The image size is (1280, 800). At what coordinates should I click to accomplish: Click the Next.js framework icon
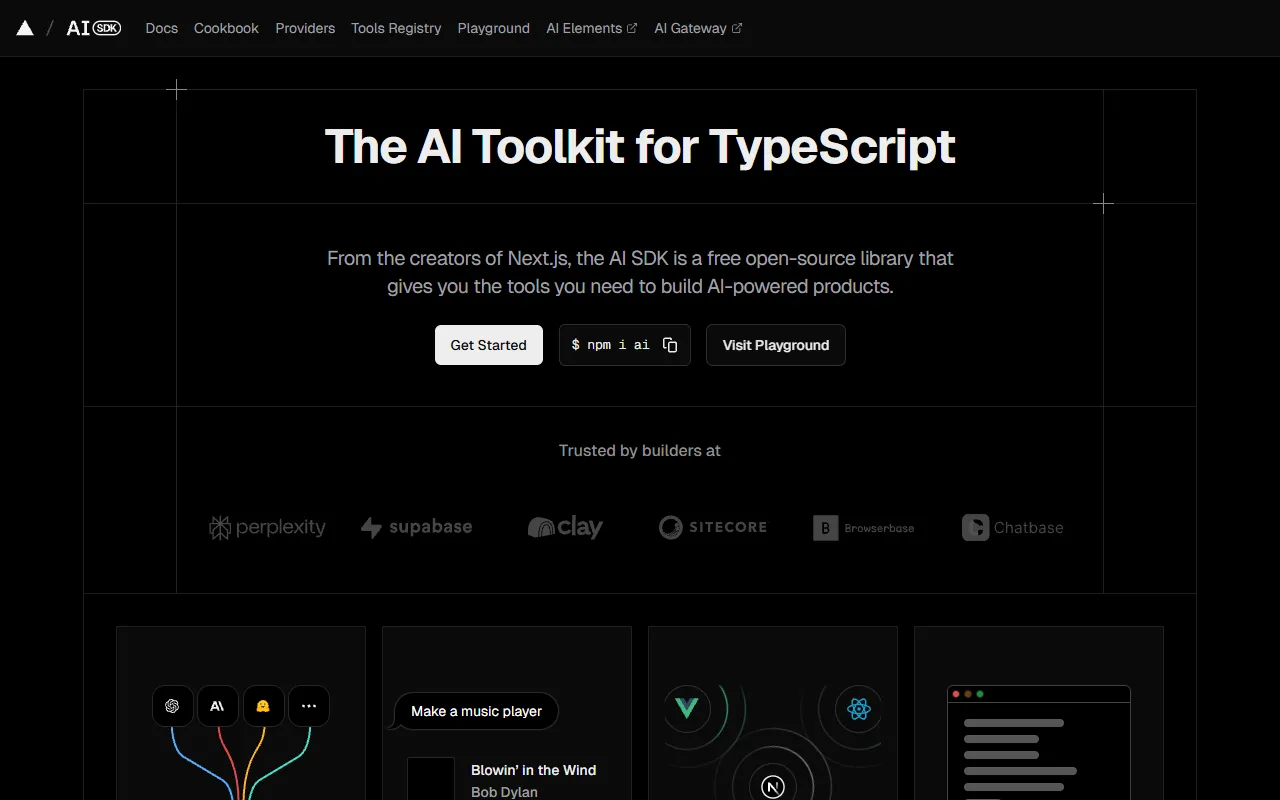tap(773, 787)
